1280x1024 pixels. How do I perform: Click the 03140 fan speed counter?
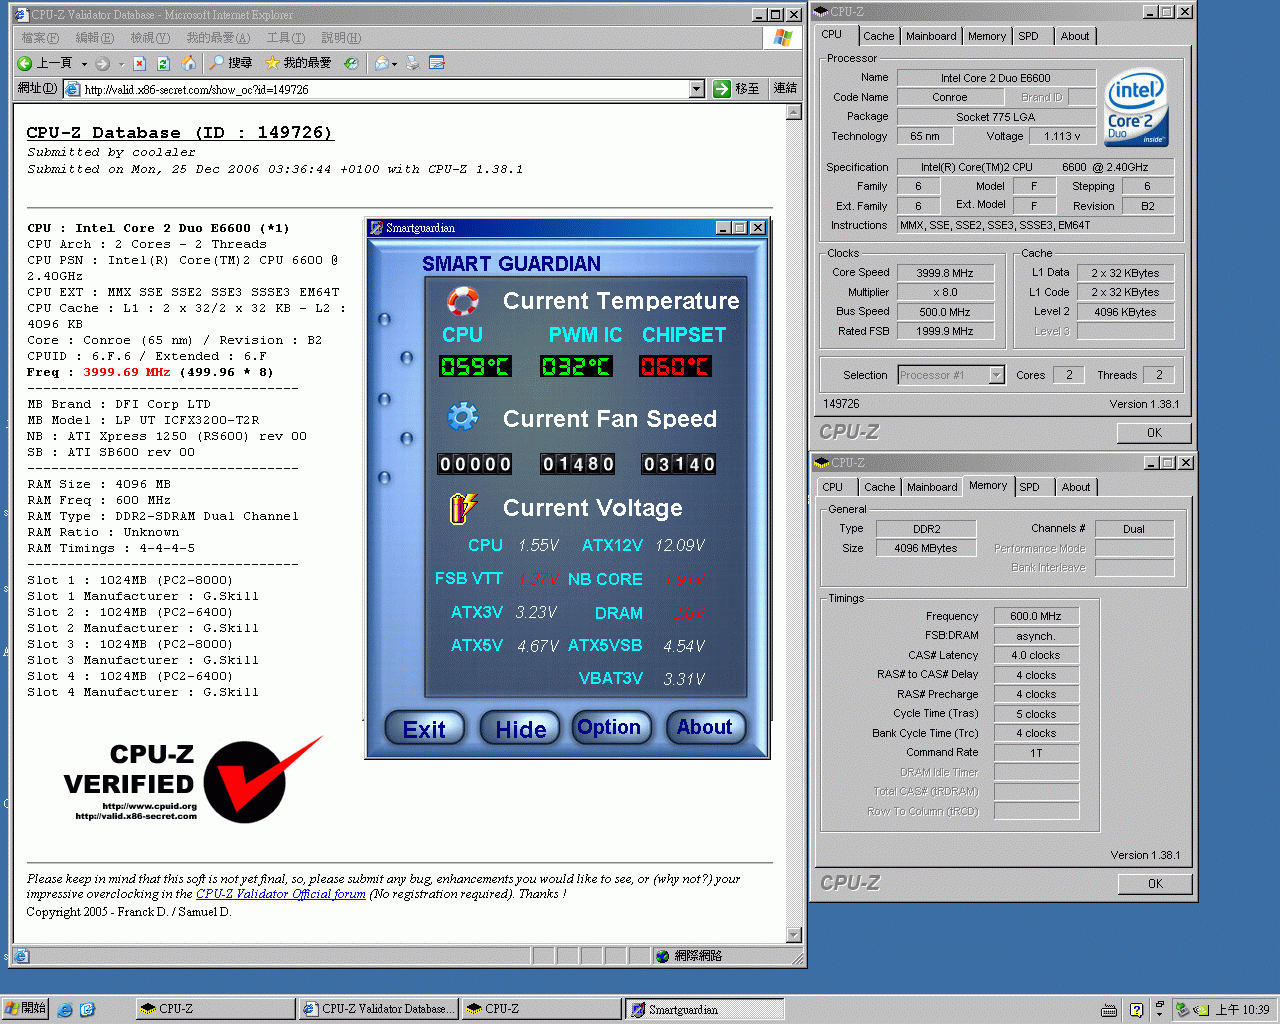coord(679,464)
